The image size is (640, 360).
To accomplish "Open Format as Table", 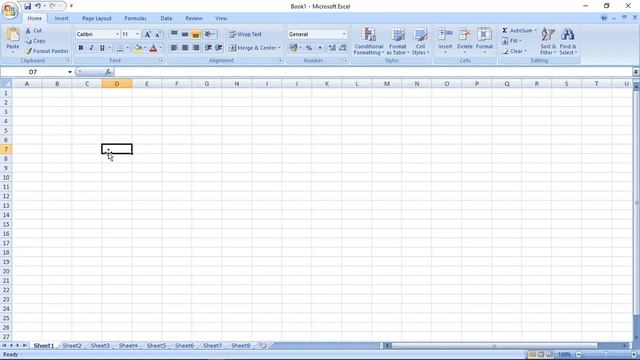I will (x=398, y=41).
